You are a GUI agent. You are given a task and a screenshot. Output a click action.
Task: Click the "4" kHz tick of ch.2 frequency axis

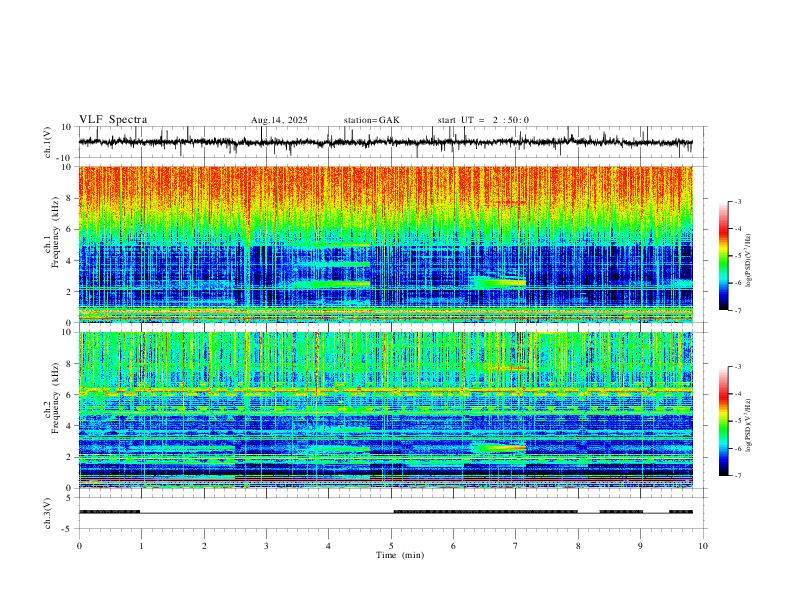[70, 426]
